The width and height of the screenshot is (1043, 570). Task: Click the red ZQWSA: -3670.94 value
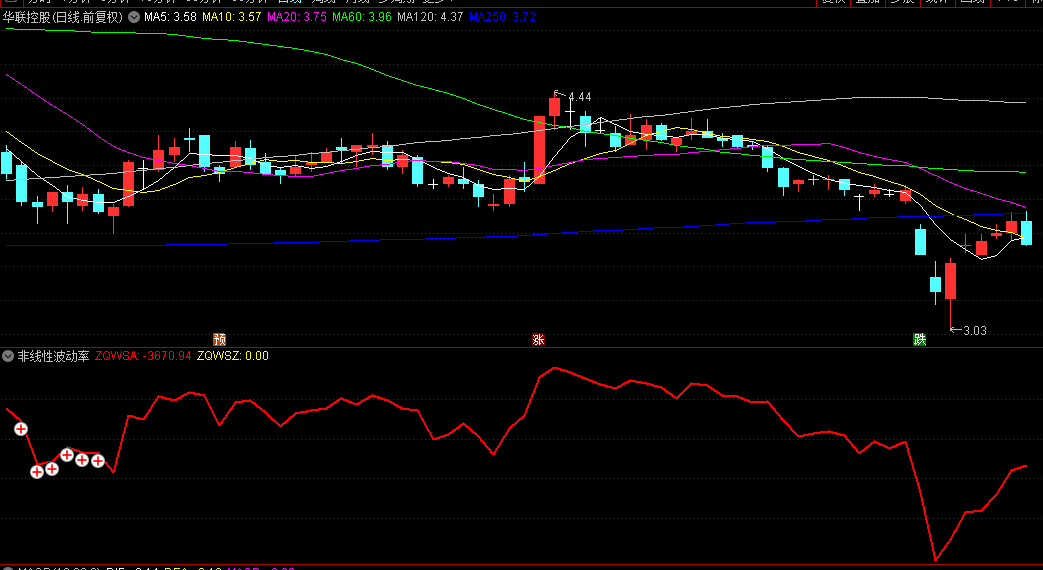click(143, 356)
